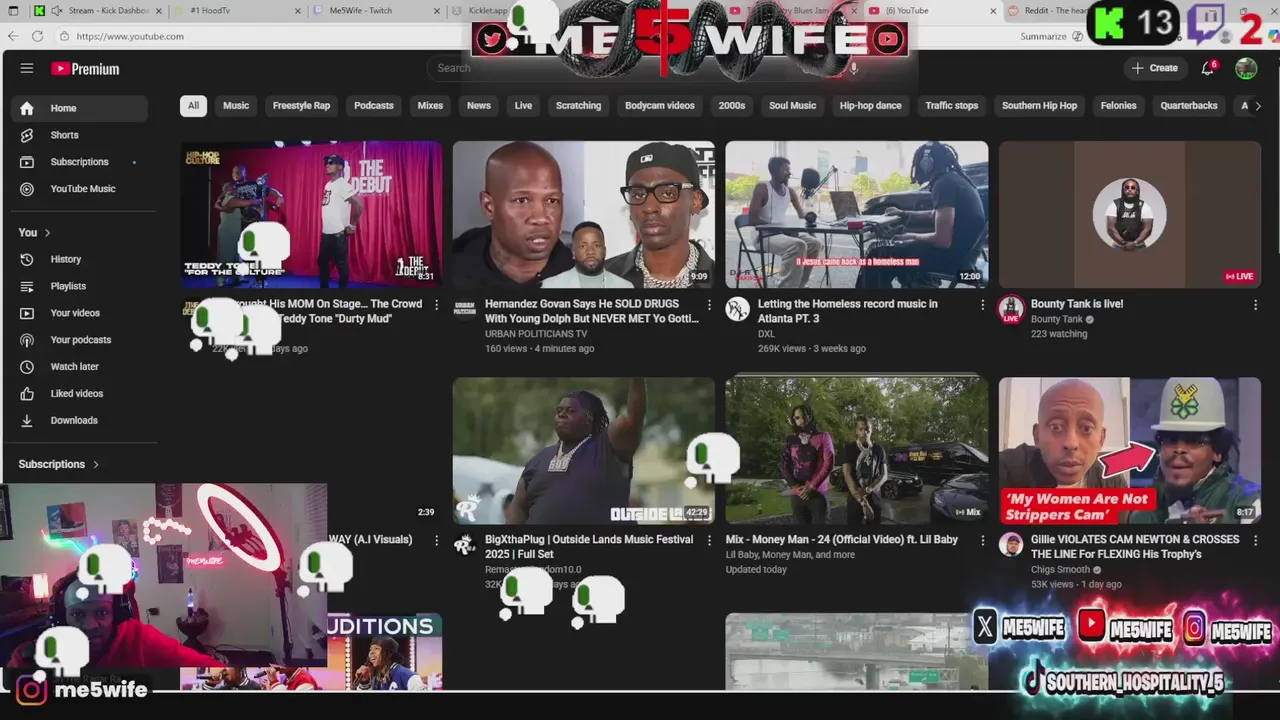Open options menu for A.I Visuals video
The image size is (1280, 720).
click(x=436, y=540)
